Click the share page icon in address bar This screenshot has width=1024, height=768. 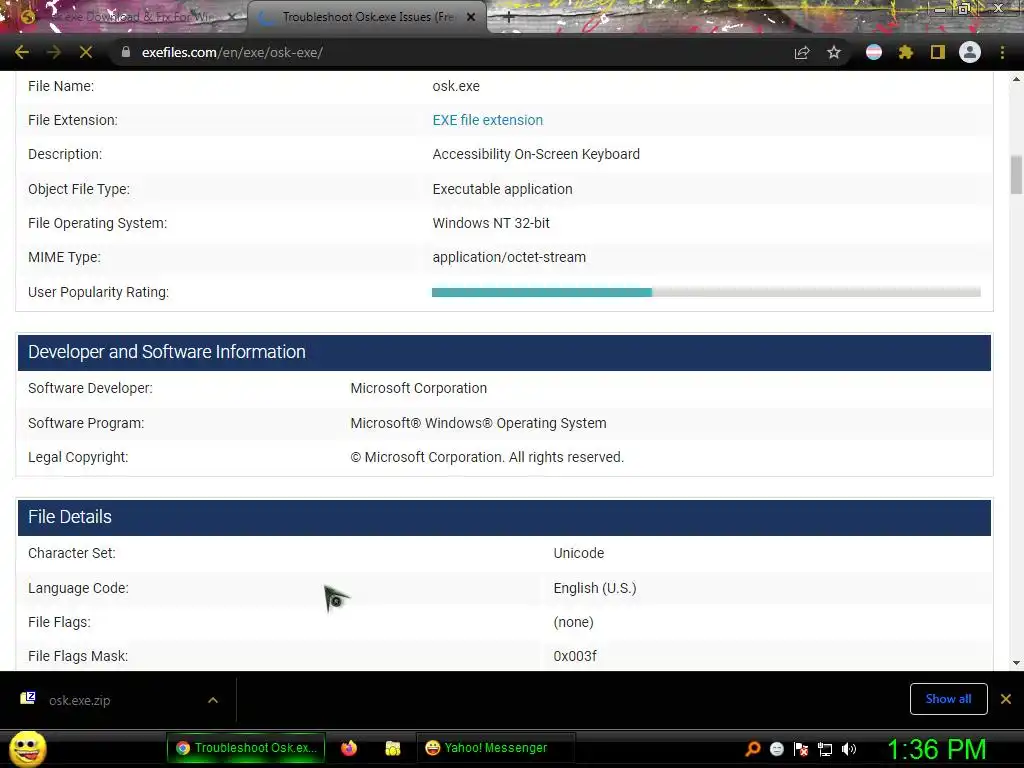point(802,52)
